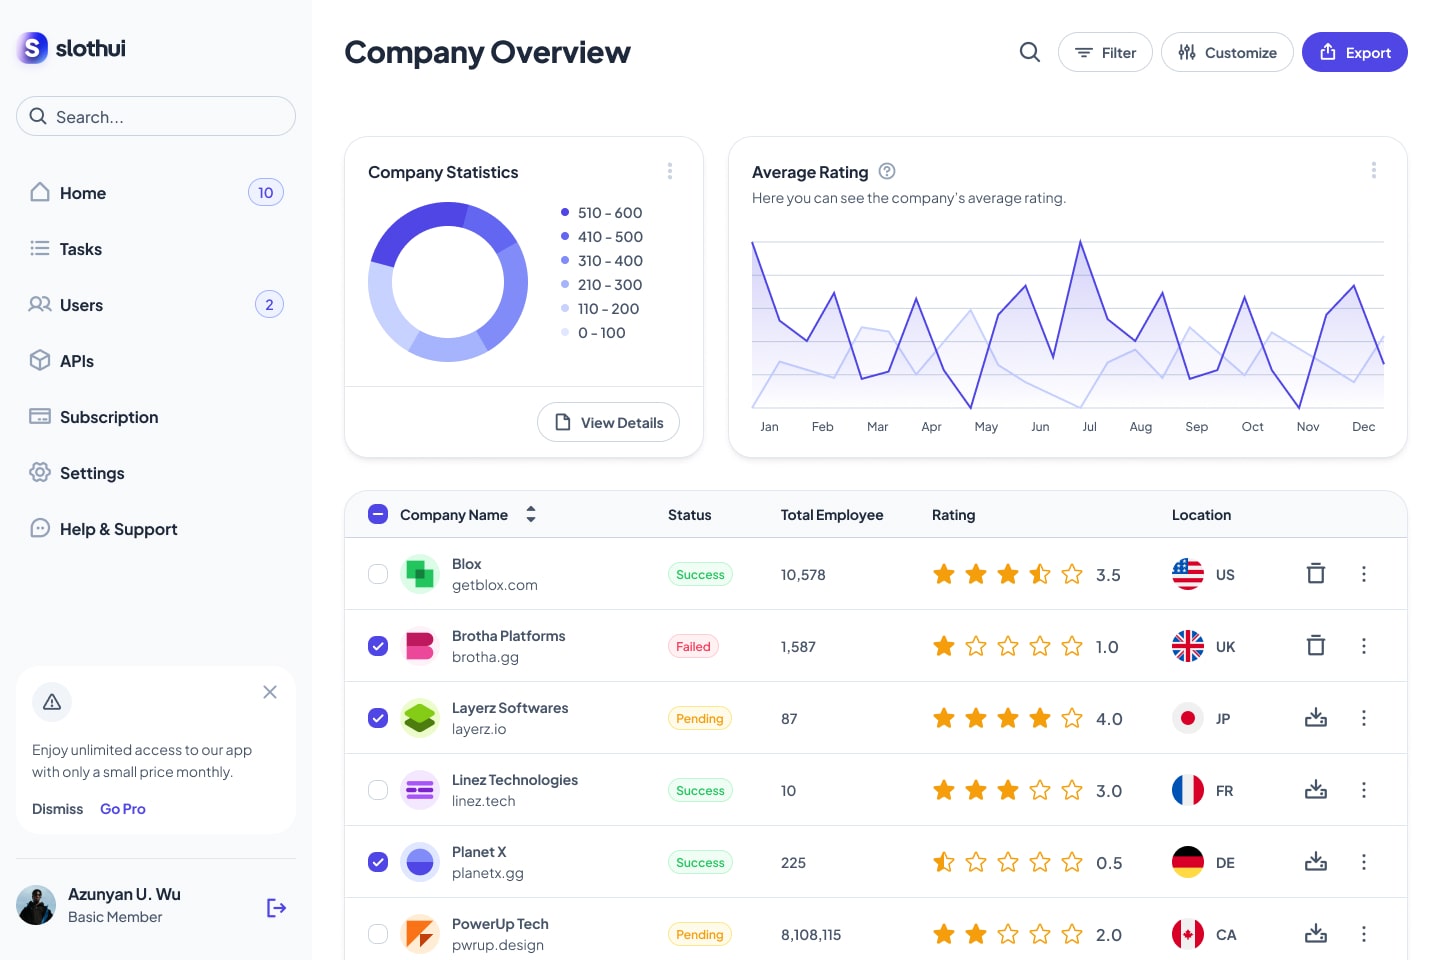Delete the Brotha Platforms row

click(1315, 646)
